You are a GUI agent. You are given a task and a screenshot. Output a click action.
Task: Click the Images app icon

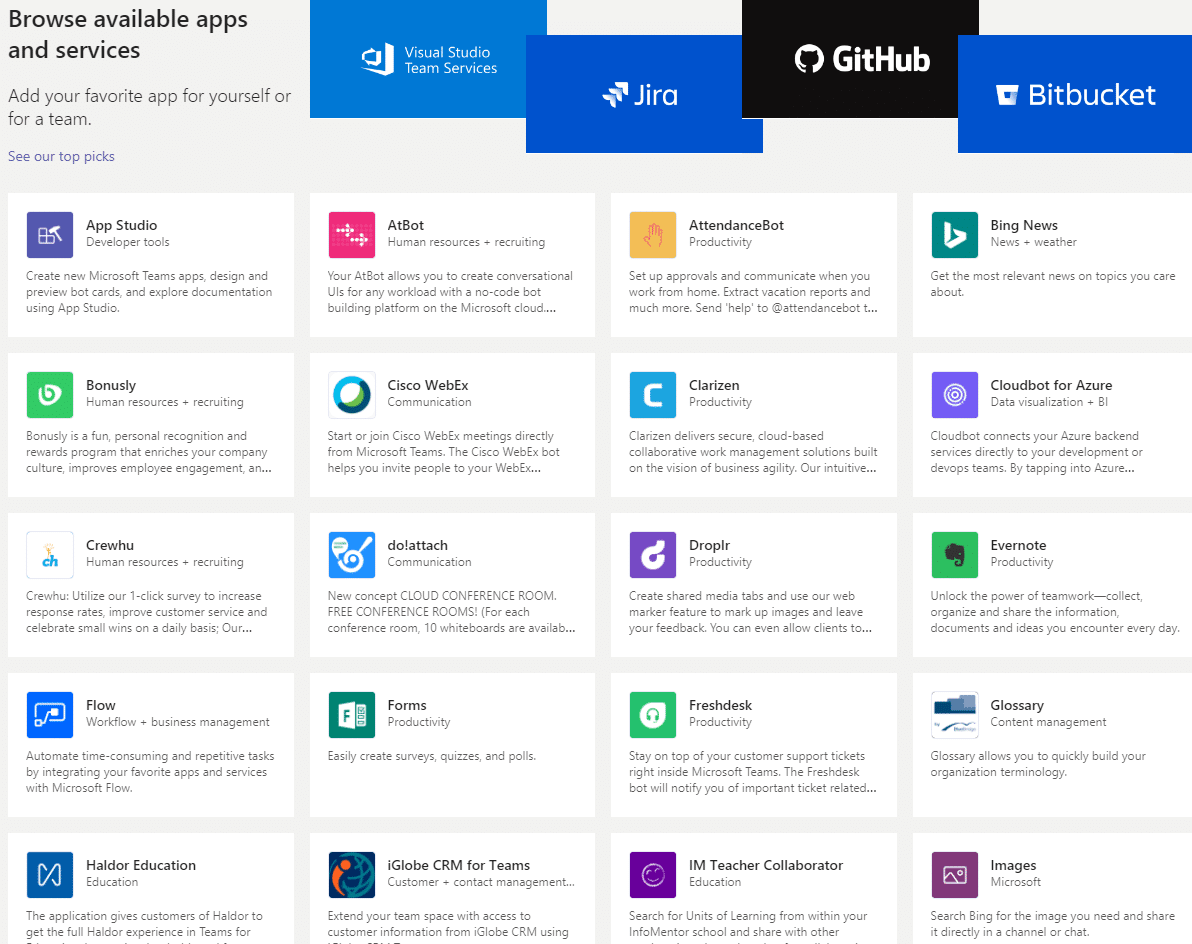coord(954,875)
